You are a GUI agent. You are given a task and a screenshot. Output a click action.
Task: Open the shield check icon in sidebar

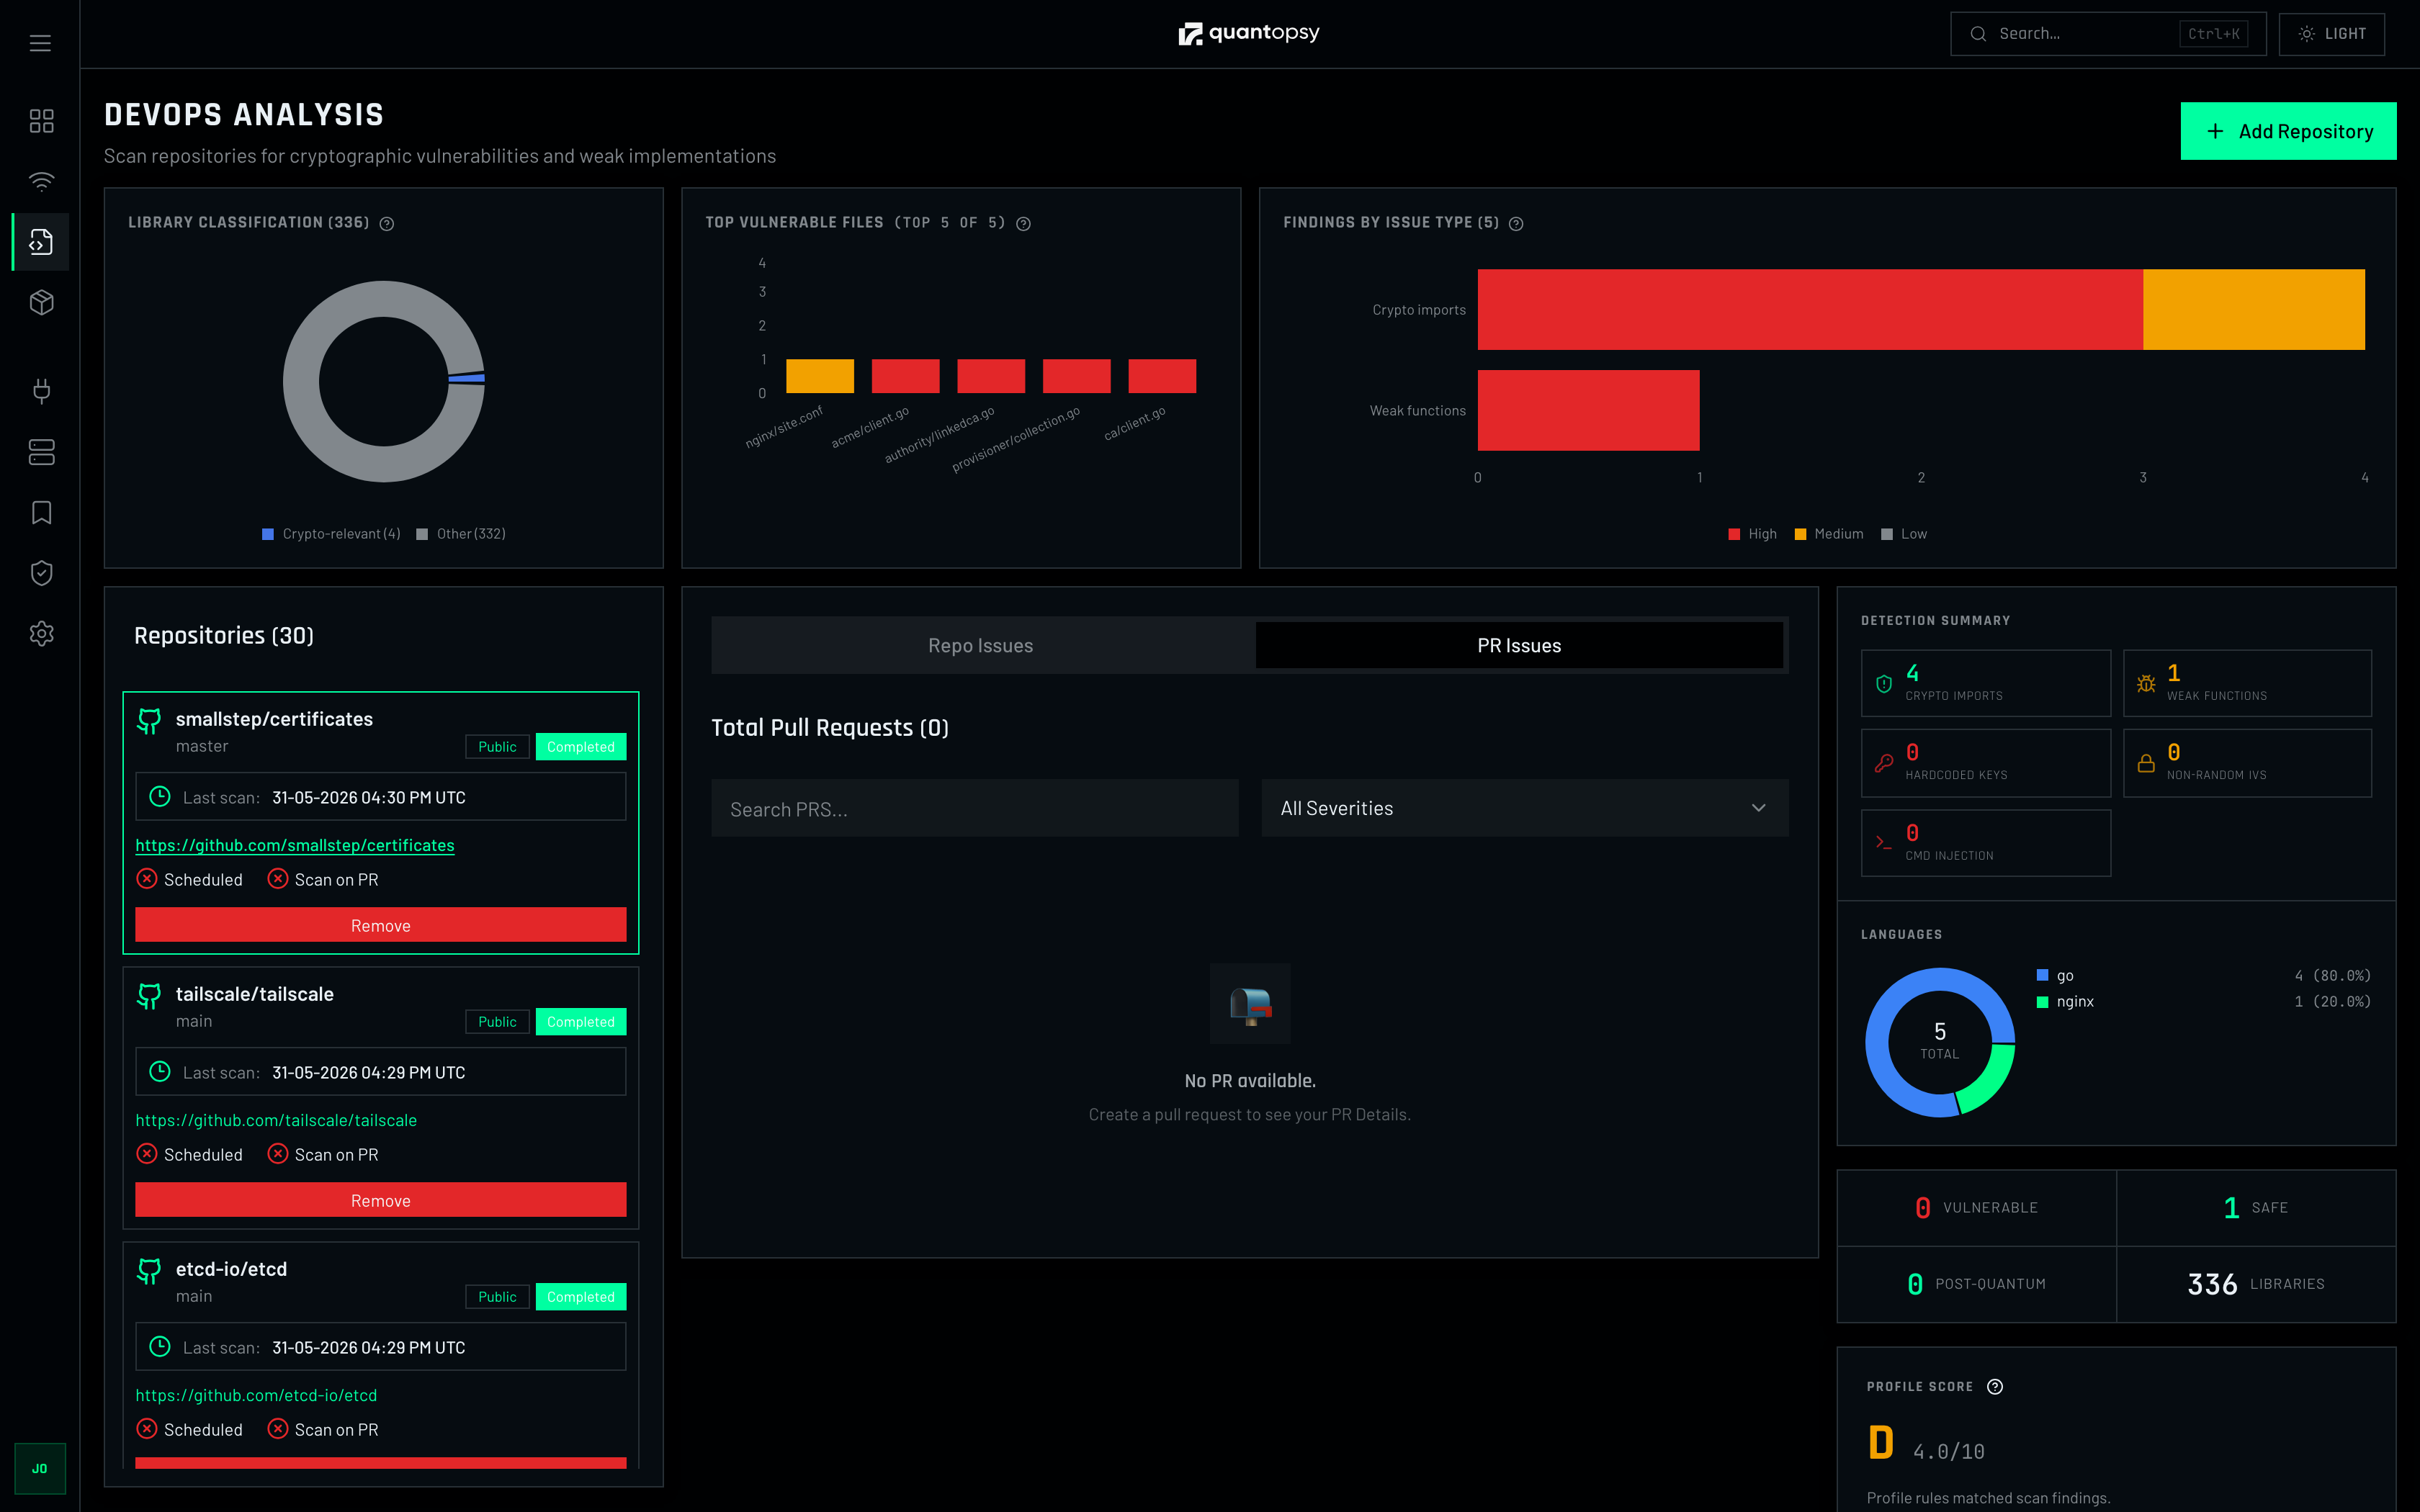(x=41, y=573)
